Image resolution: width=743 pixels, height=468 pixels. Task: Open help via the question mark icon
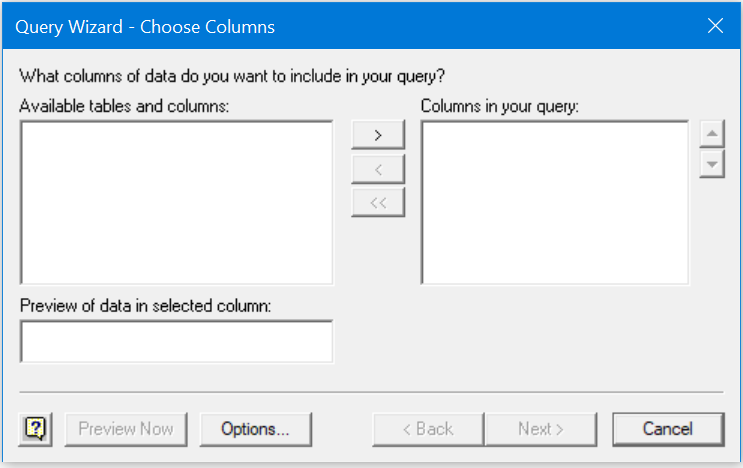pyautogui.click(x=36, y=429)
